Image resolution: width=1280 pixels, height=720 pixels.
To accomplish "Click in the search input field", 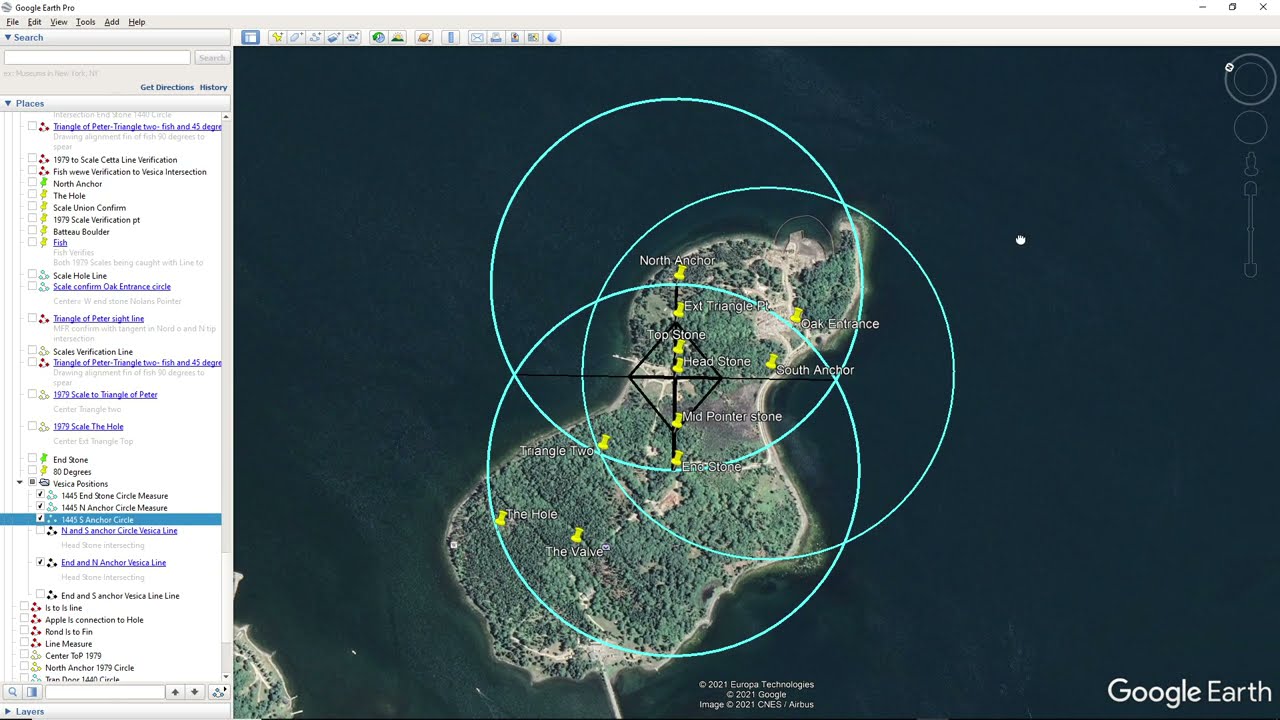I will click(x=97, y=58).
